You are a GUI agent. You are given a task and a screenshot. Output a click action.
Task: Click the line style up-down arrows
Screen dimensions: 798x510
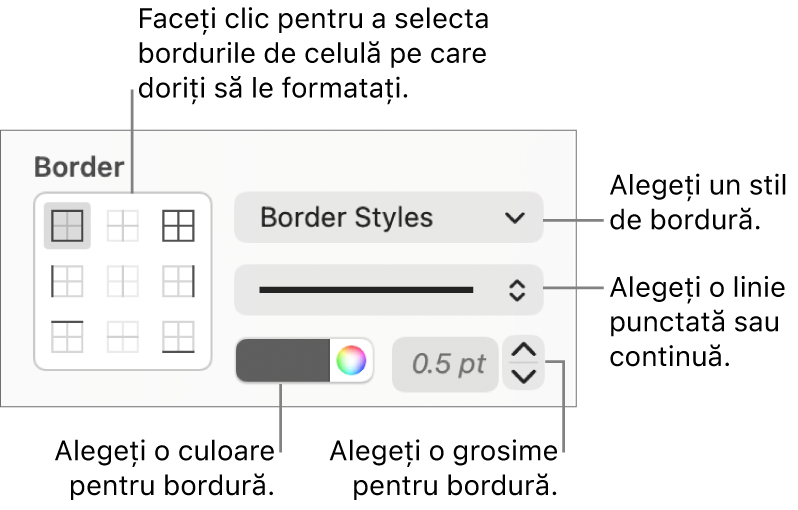pos(517,291)
